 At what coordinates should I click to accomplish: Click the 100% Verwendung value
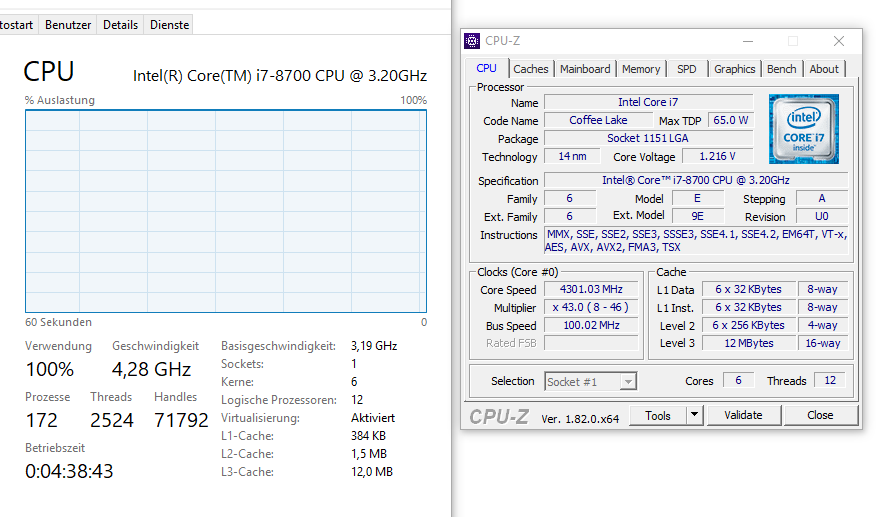pos(50,369)
